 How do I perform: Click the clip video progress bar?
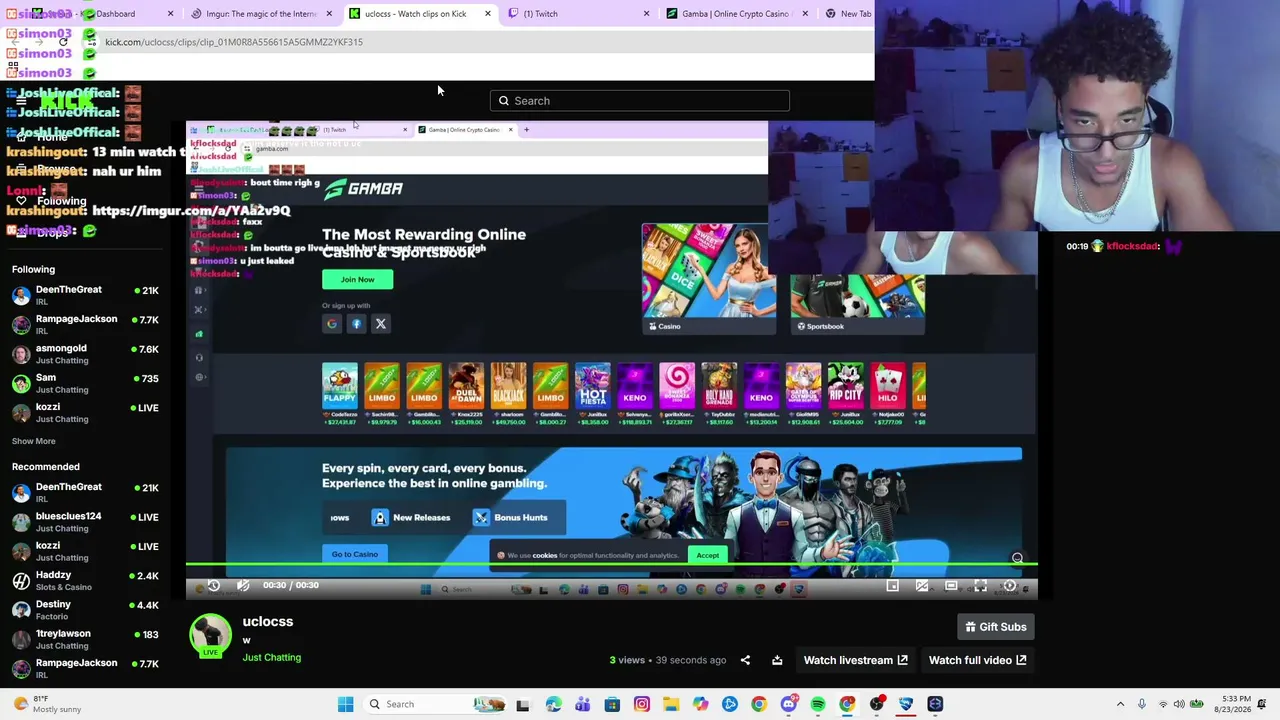612,565
